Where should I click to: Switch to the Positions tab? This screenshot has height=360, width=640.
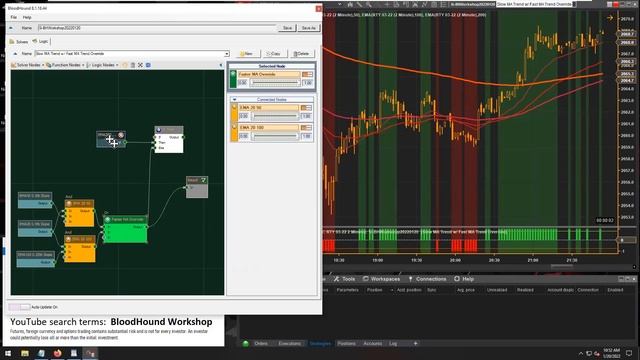tap(347, 344)
